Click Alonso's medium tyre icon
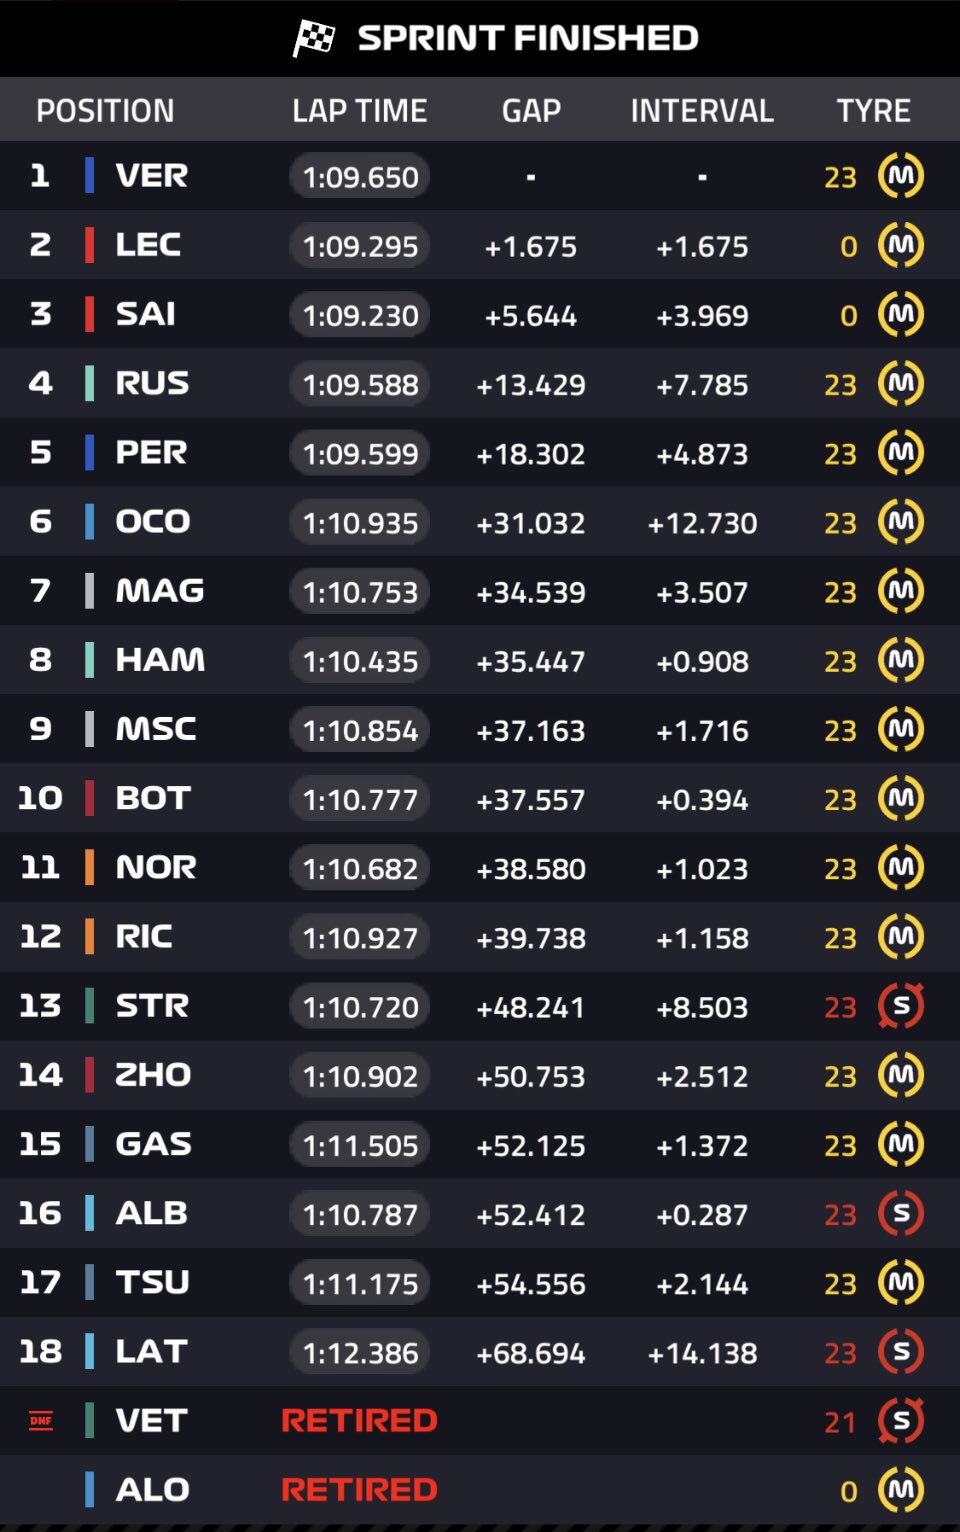The image size is (960, 1532). coord(901,1490)
